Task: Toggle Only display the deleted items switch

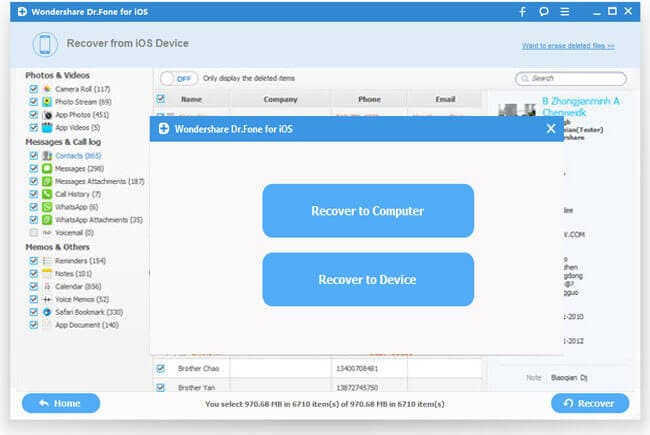Action: (x=179, y=78)
